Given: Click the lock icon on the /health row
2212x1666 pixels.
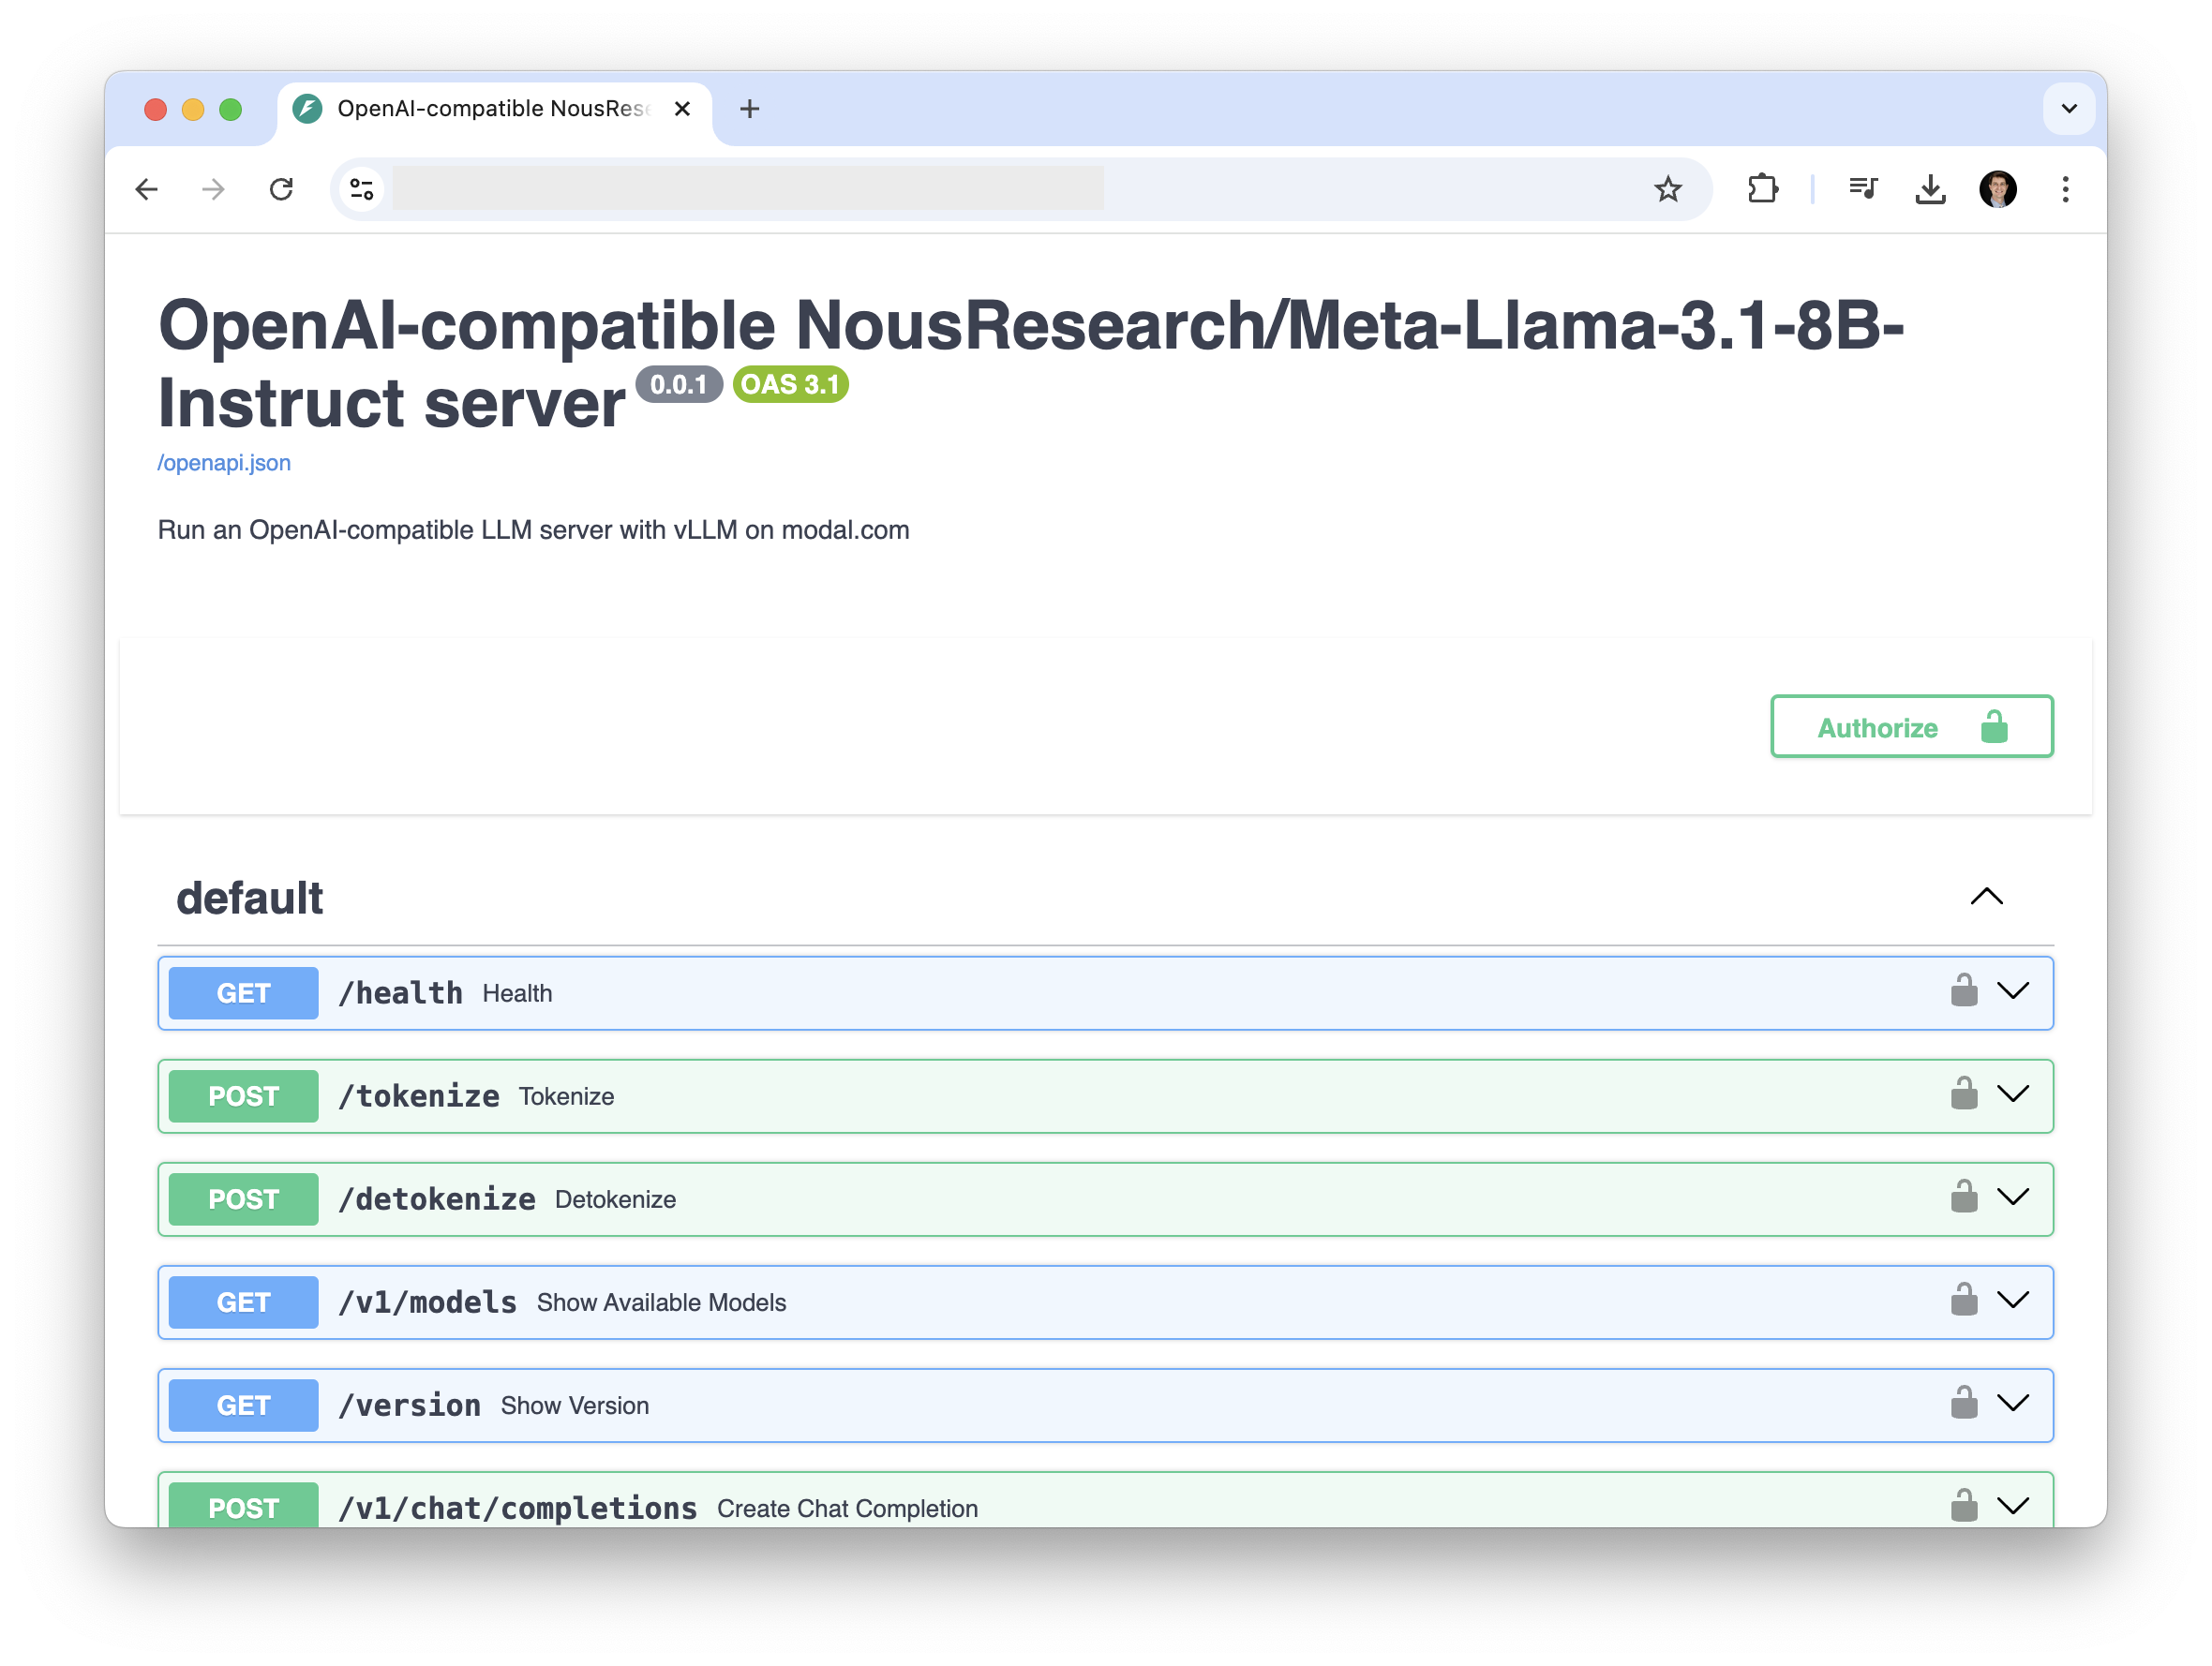Looking at the screenshot, I should pos(1963,991).
